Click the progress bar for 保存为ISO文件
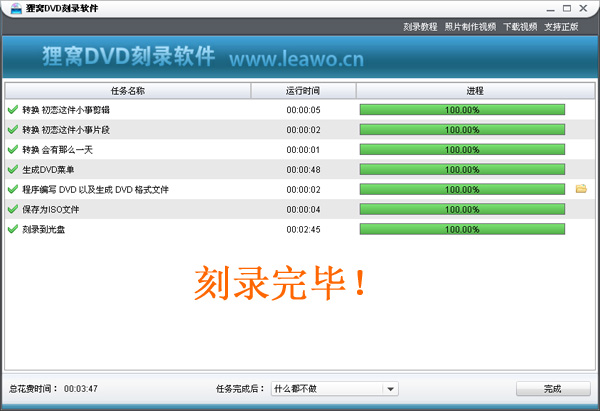 pos(462,209)
